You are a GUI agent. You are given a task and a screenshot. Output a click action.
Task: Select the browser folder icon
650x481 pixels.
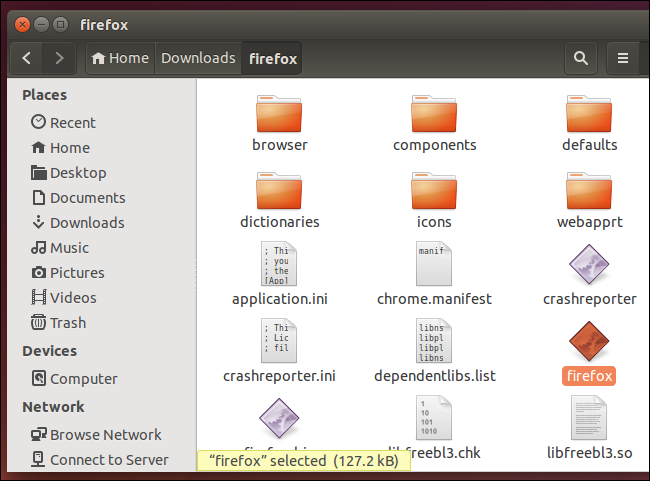279,114
